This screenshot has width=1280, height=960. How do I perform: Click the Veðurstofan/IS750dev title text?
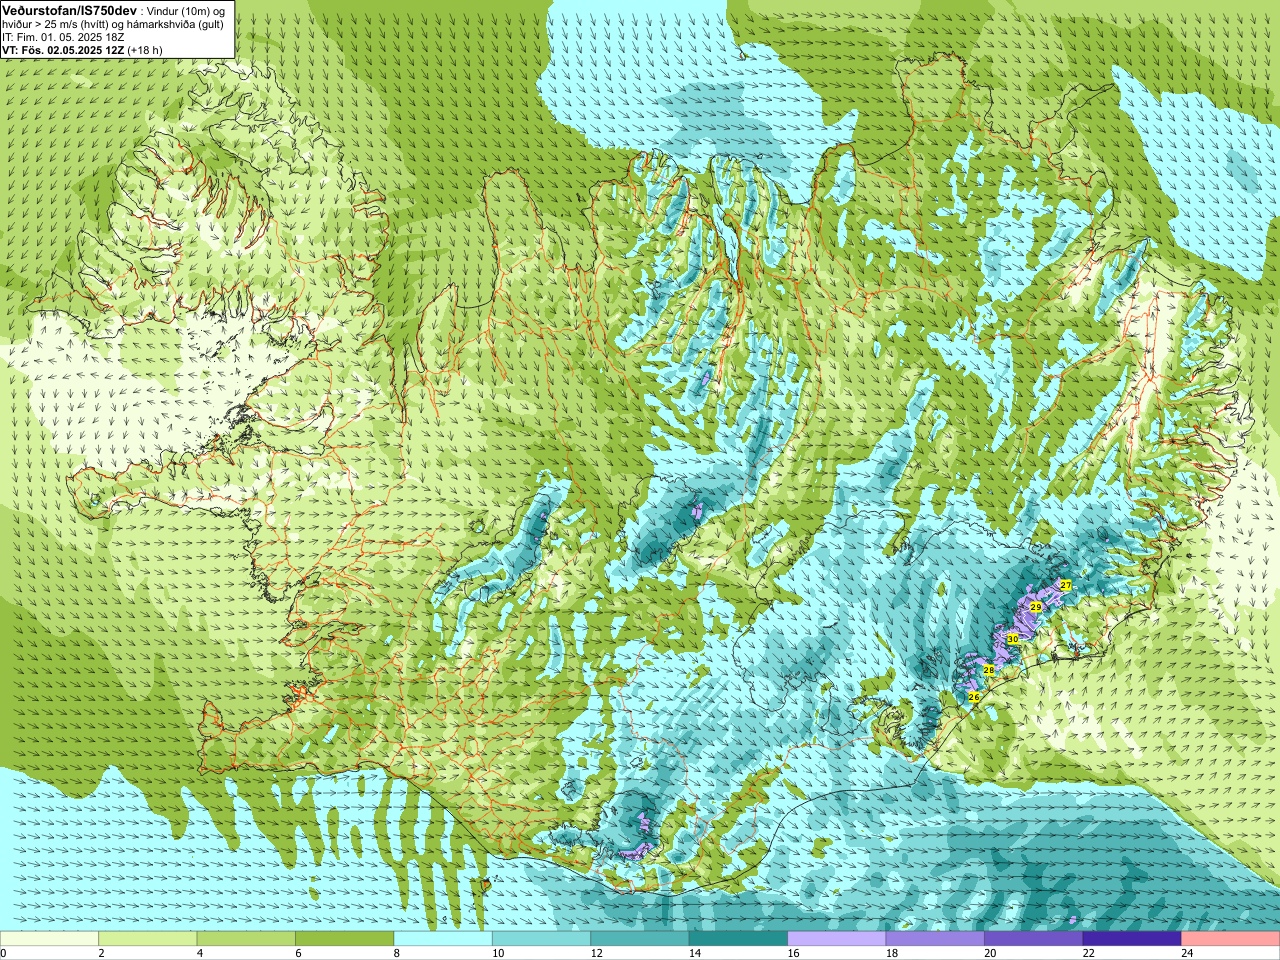(x=69, y=9)
